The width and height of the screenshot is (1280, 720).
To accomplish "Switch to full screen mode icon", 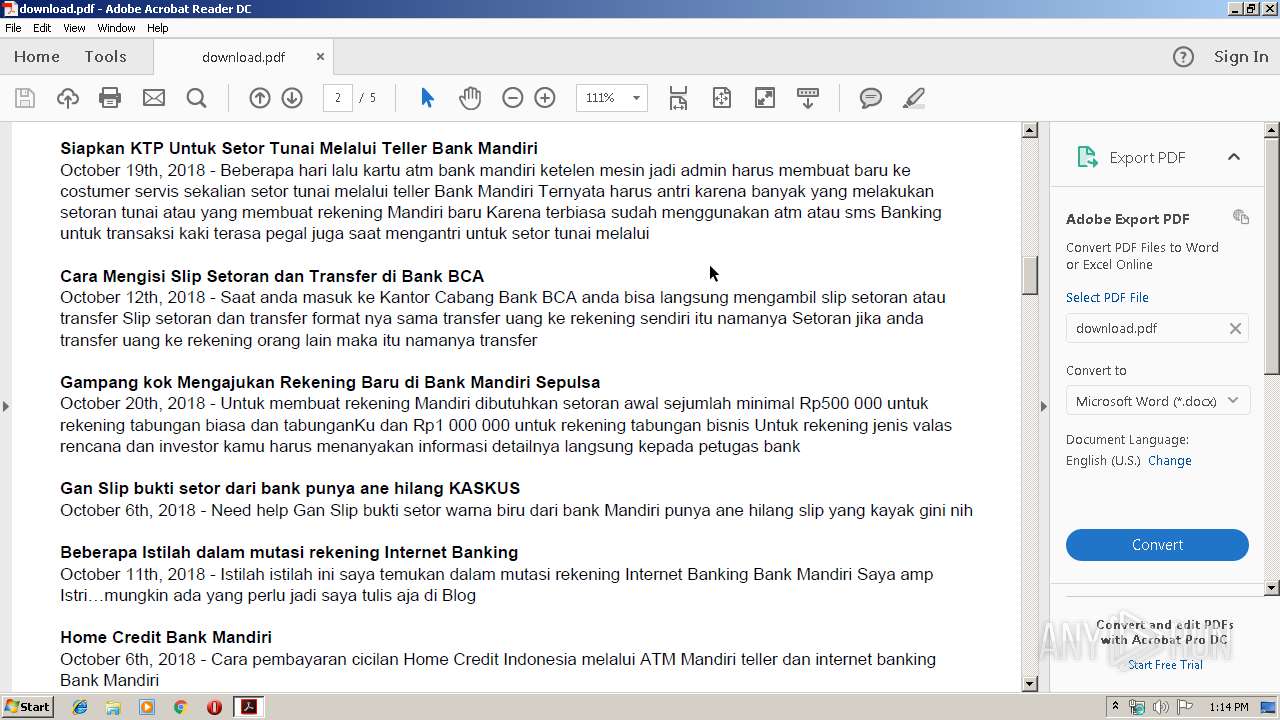I will (x=765, y=98).
